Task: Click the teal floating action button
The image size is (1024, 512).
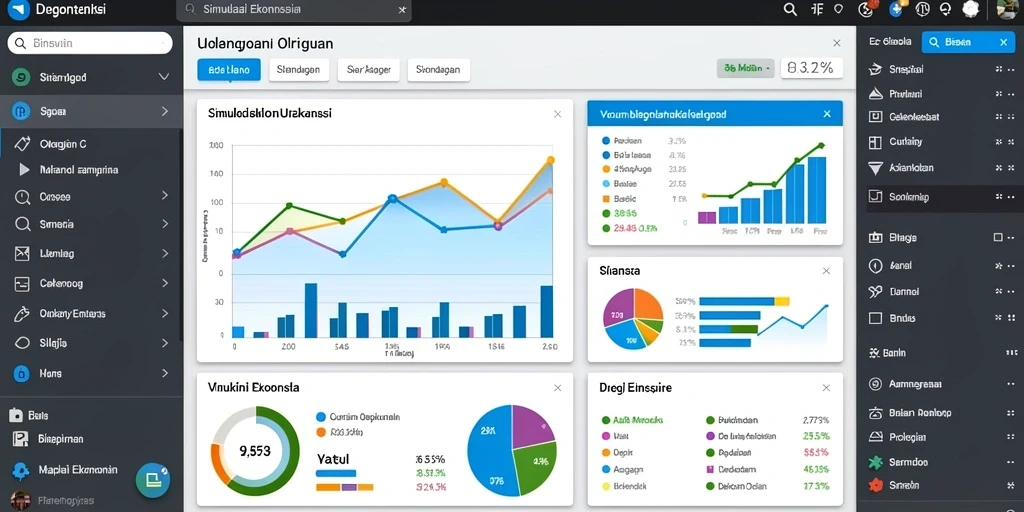Action: (153, 481)
